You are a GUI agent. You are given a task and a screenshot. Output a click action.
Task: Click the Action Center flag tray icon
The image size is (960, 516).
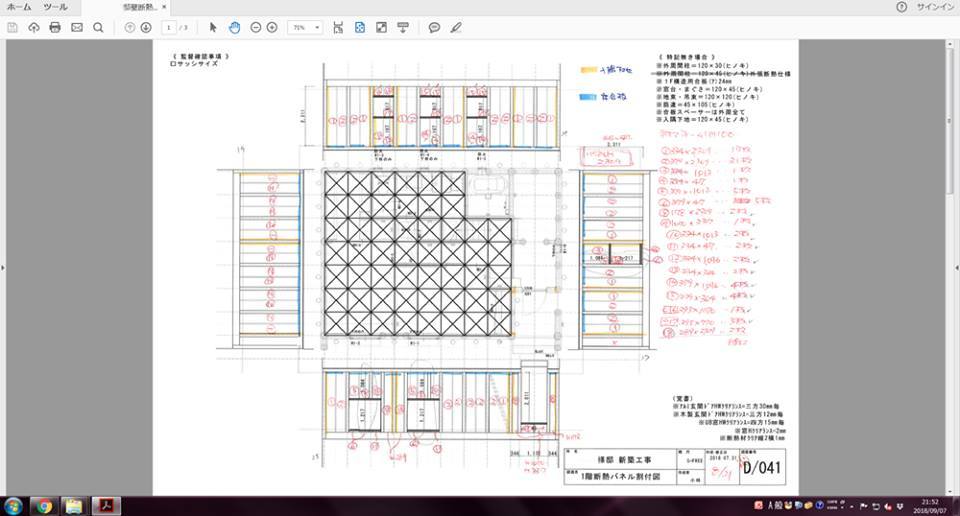864,506
